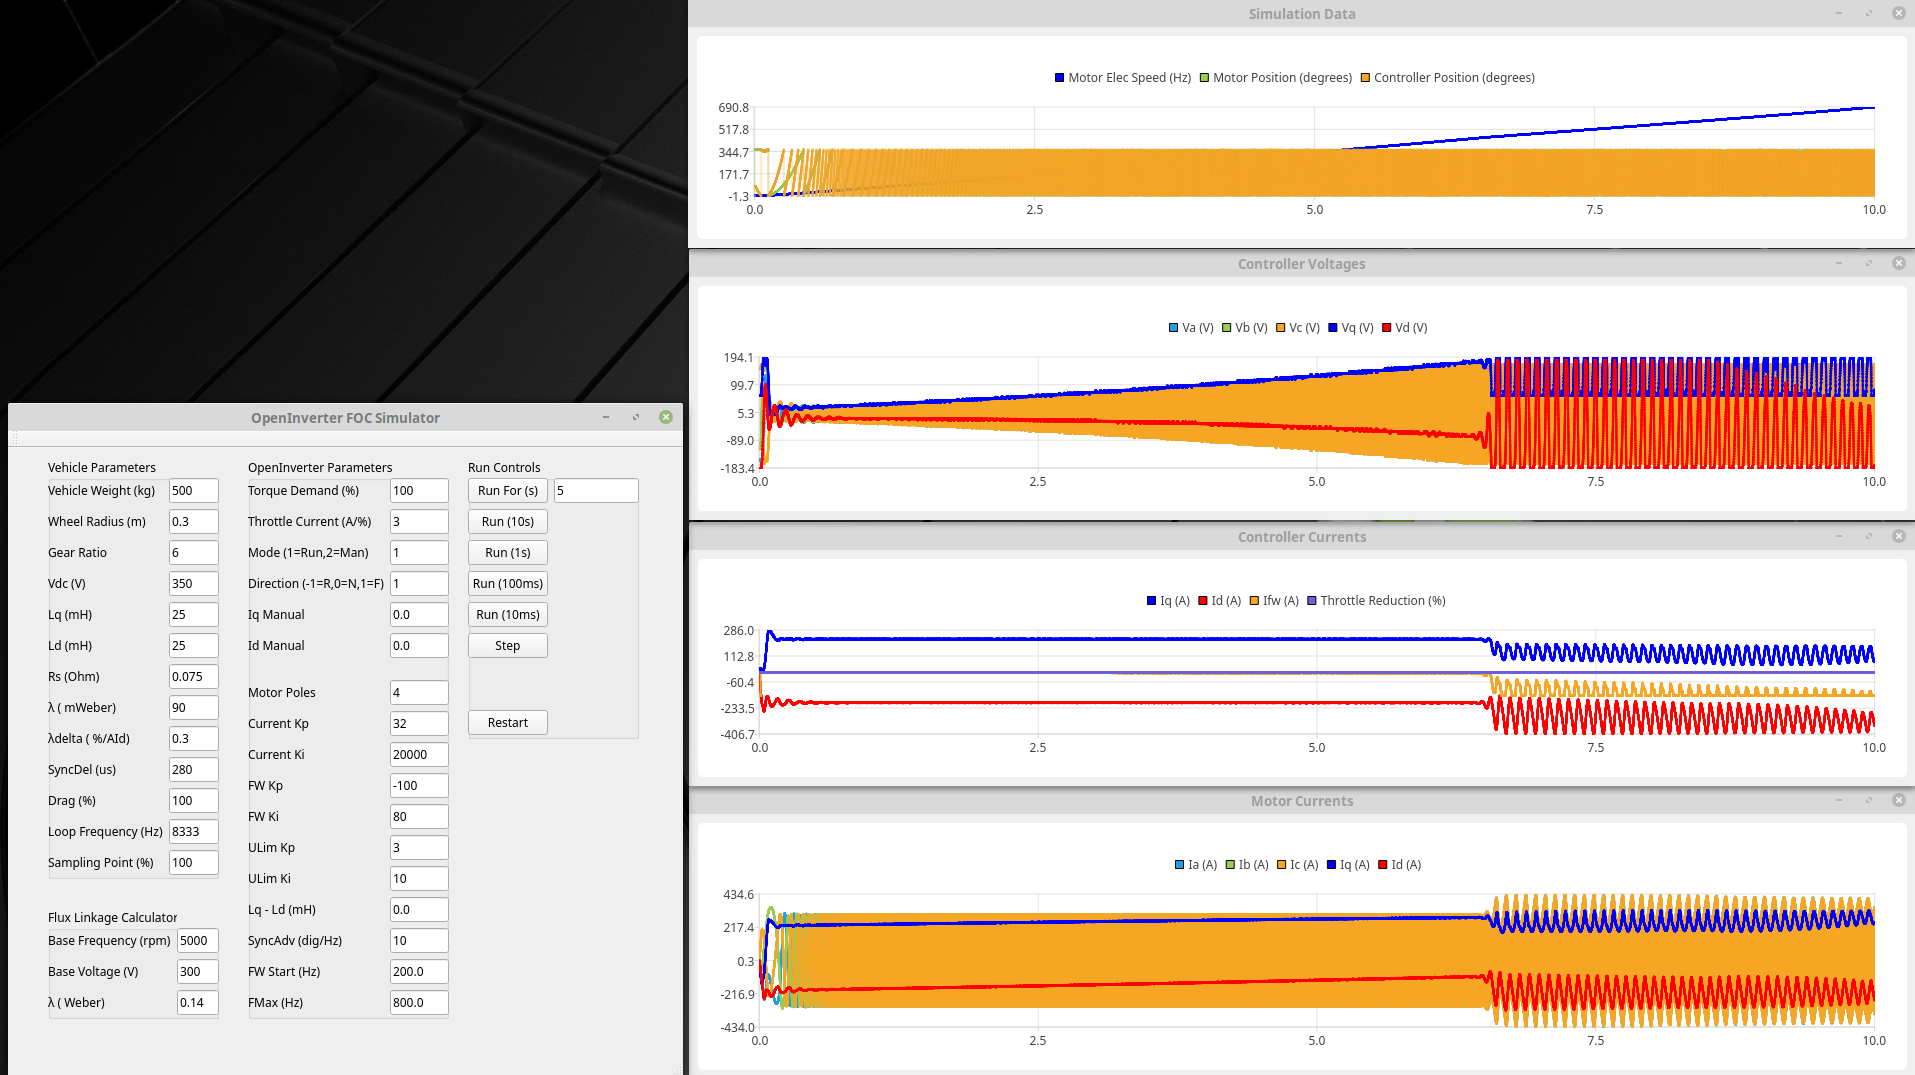Click the Run (10s) button
This screenshot has width=1915, height=1075.
[x=507, y=521]
